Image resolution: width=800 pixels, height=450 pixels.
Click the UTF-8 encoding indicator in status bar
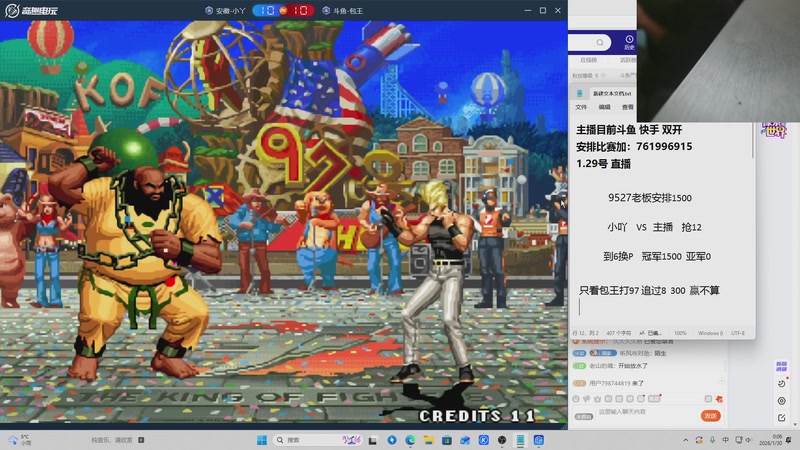(738, 333)
